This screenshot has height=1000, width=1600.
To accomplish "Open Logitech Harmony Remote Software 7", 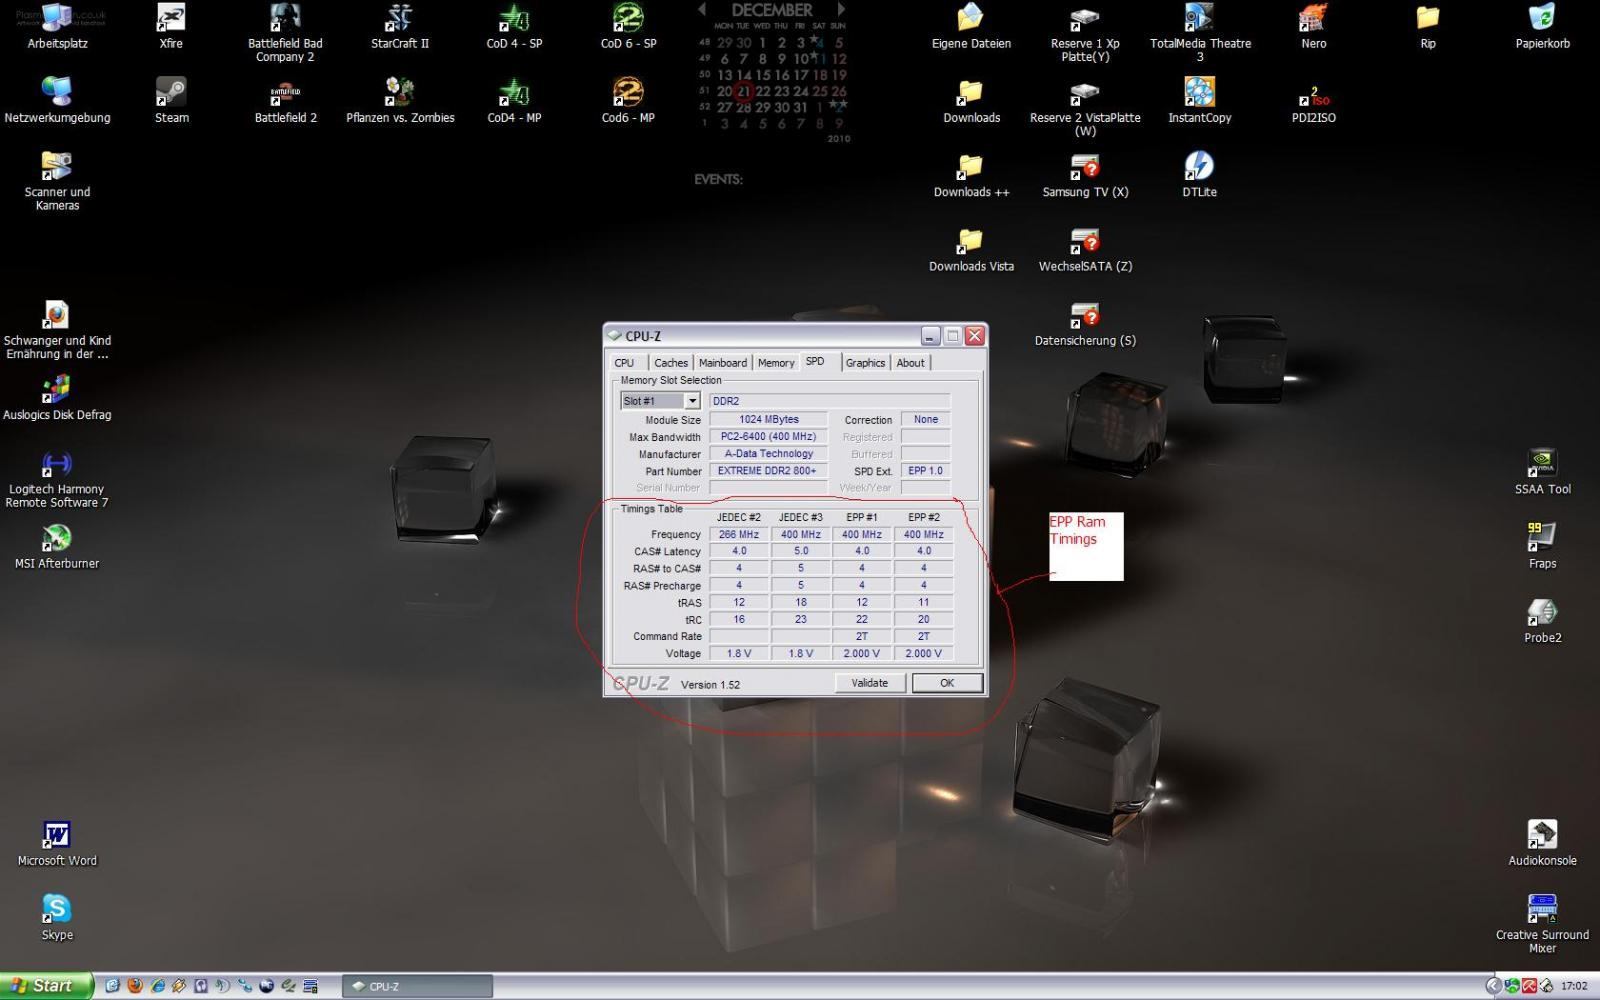I will [x=57, y=478].
